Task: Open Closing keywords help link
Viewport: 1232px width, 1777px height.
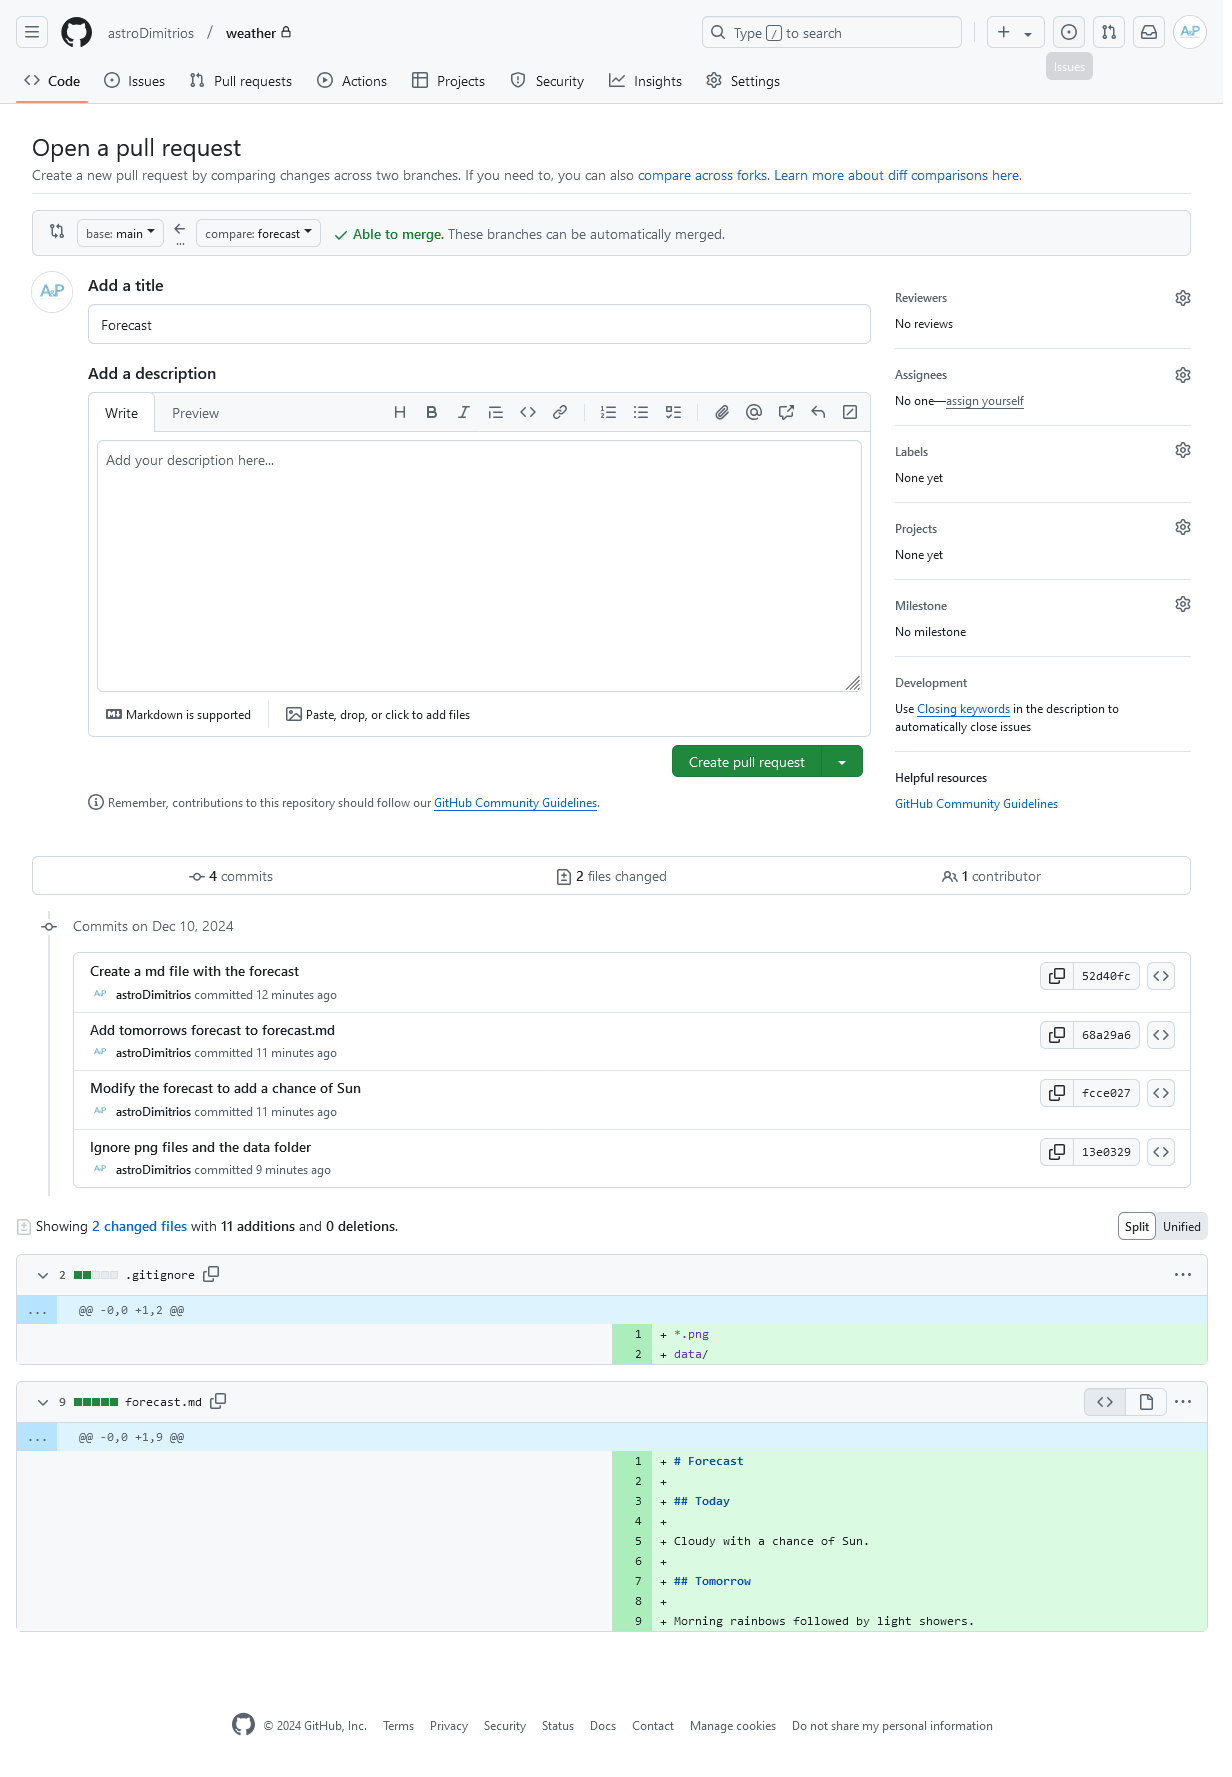Action: click(x=963, y=709)
